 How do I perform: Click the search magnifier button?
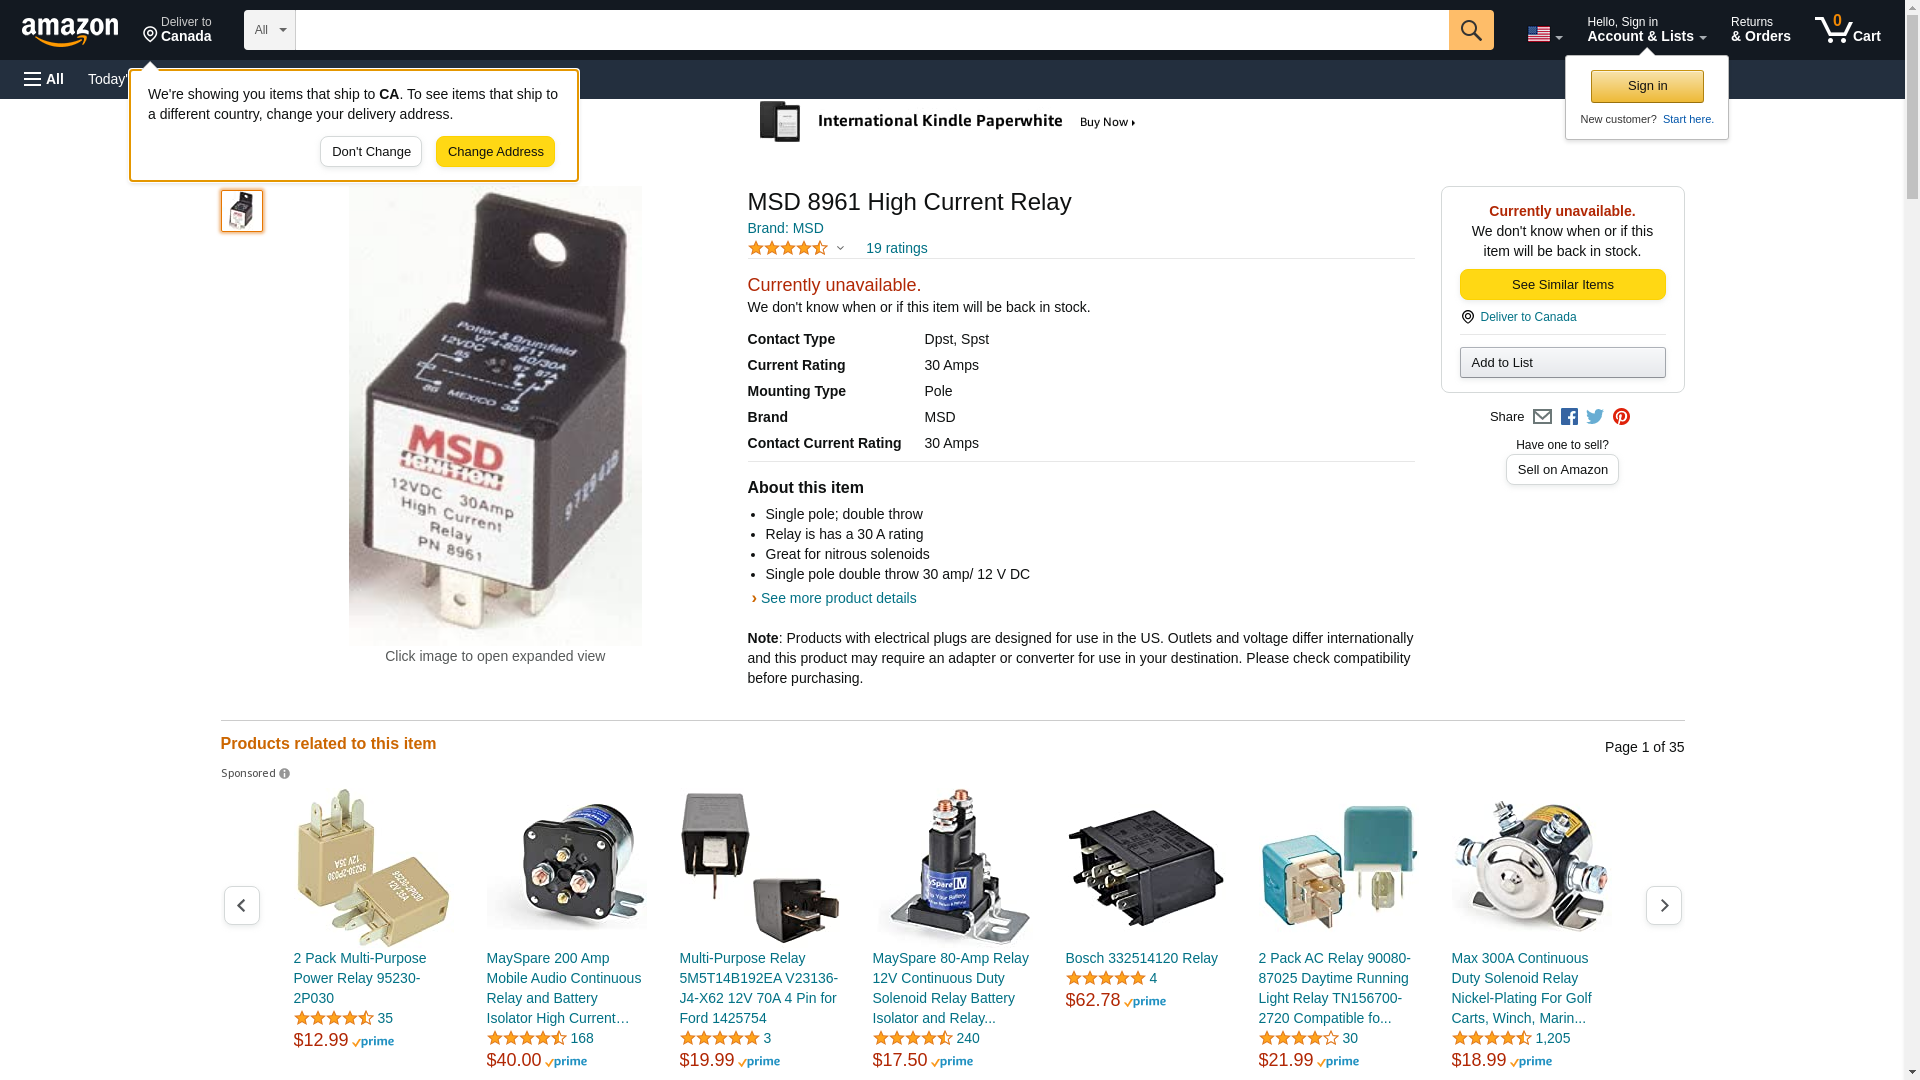click(1470, 30)
